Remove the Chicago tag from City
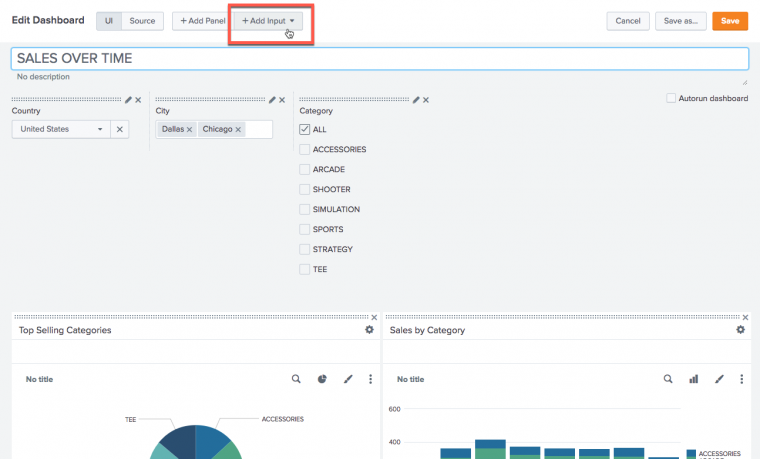This screenshot has width=760, height=459. point(238,129)
